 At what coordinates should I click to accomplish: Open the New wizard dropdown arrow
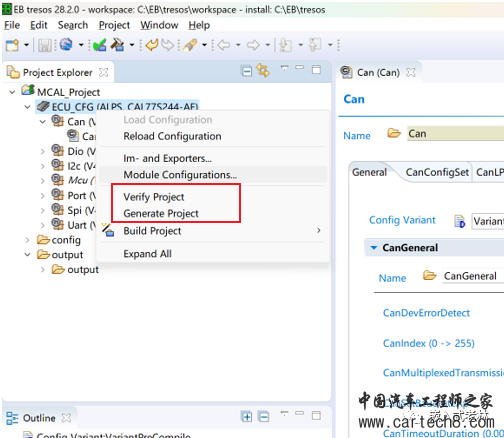pyautogui.click(x=26, y=45)
